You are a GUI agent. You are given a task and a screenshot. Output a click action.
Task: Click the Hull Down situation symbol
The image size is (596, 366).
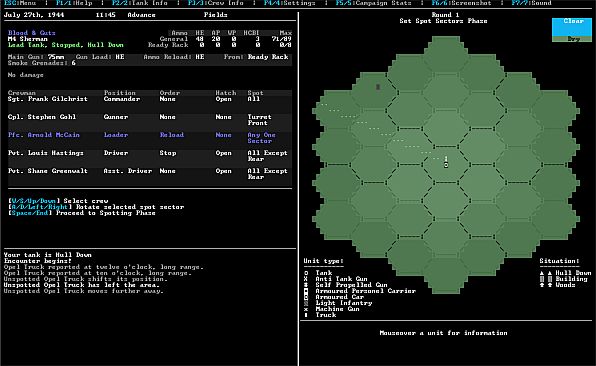click(546, 273)
